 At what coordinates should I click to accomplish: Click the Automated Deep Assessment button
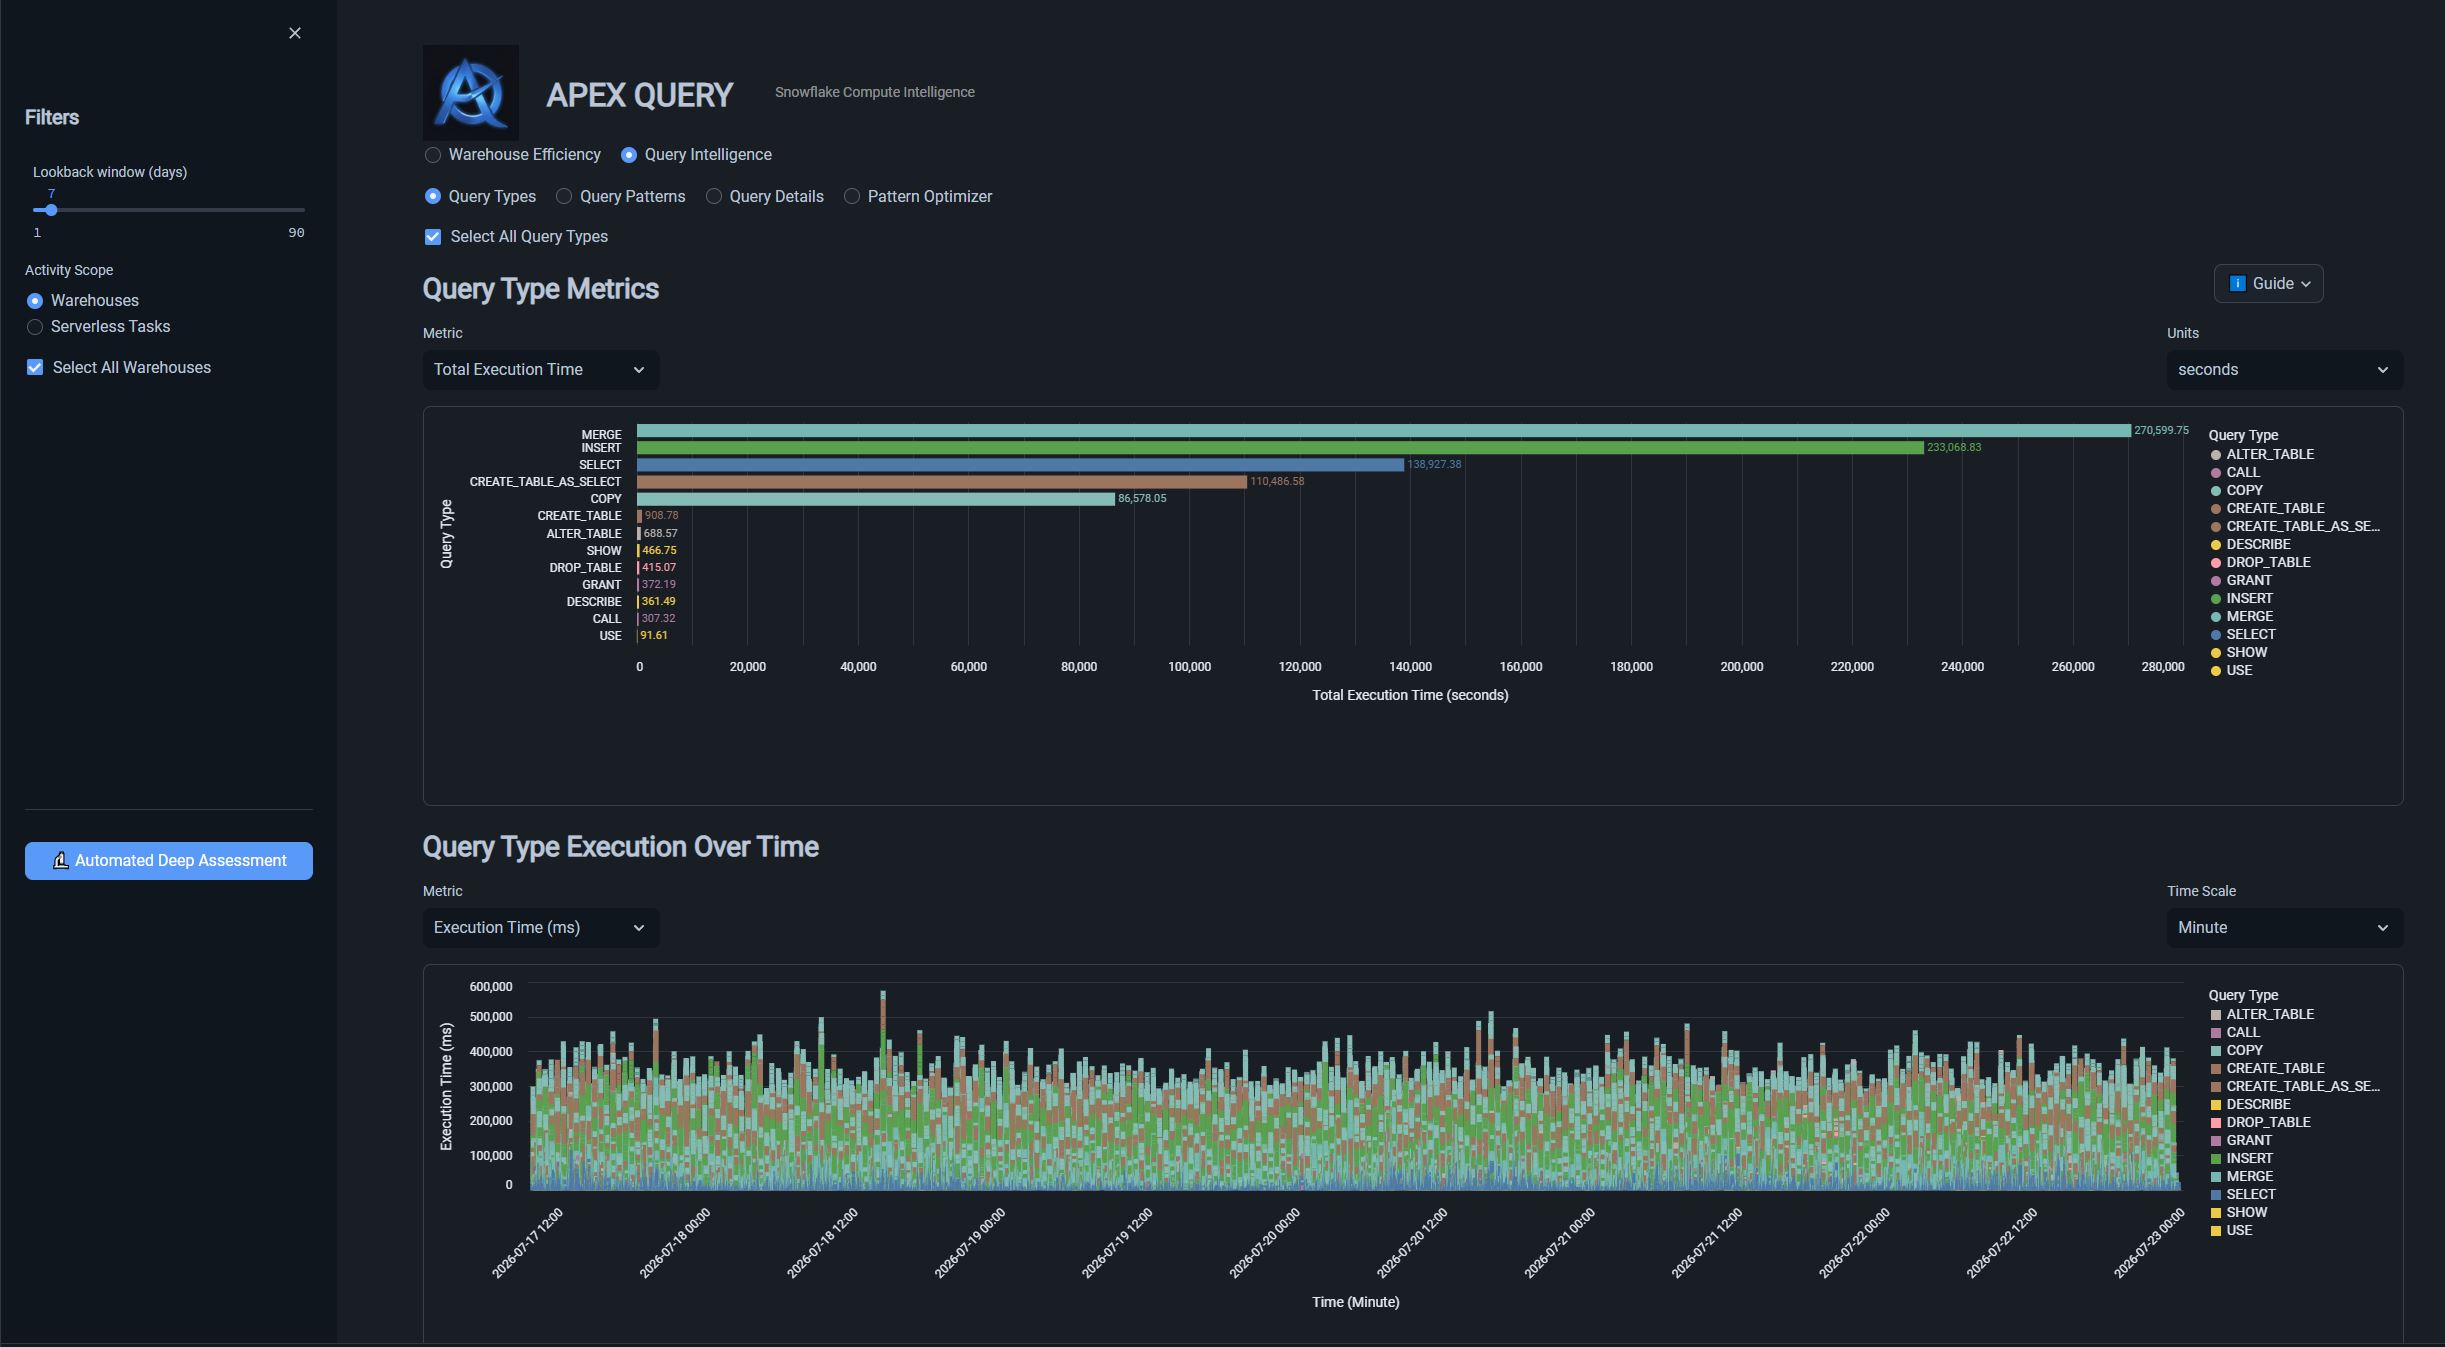tap(169, 861)
